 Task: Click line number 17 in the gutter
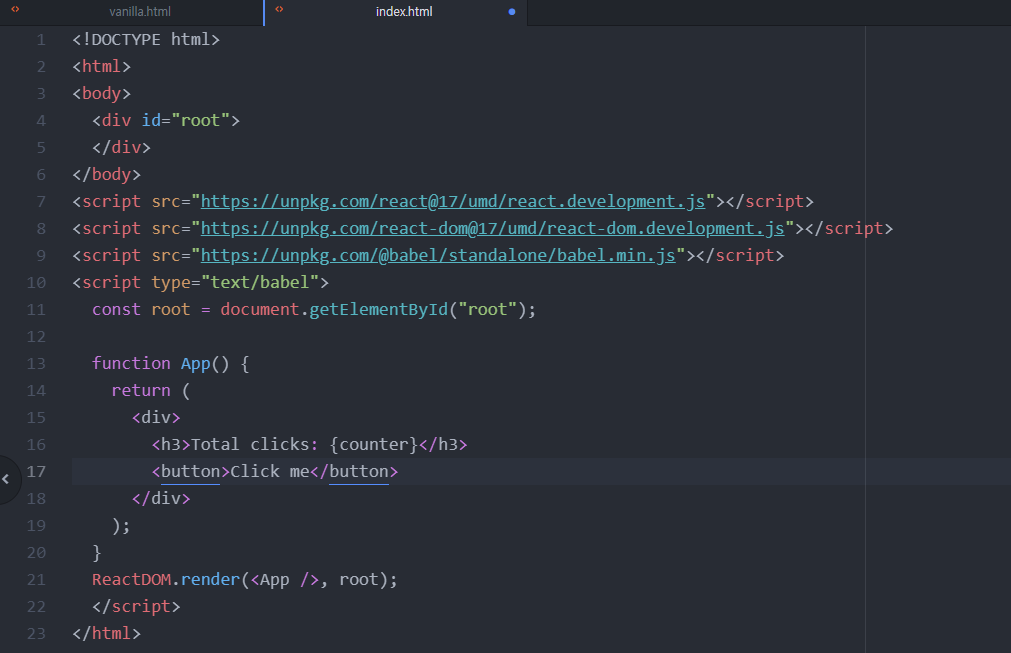(x=36, y=472)
